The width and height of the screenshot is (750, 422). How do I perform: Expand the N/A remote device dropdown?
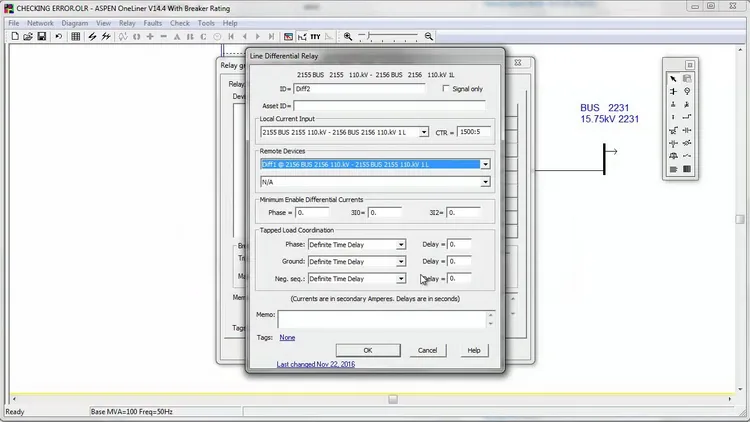pyautogui.click(x=485, y=182)
